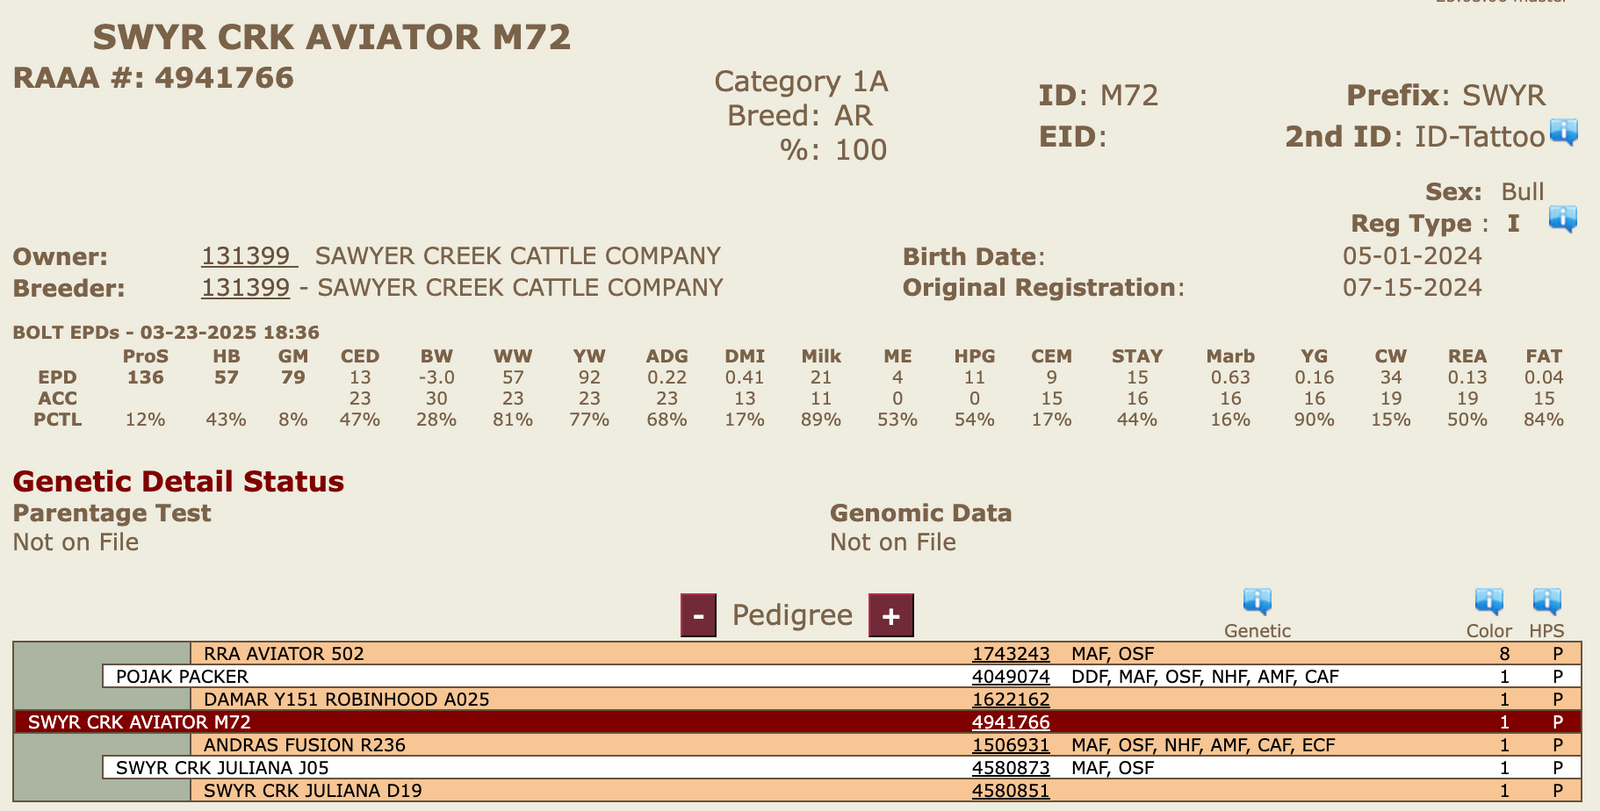Open RRA AVIATOR 502 registration 1743243

(x=1010, y=654)
